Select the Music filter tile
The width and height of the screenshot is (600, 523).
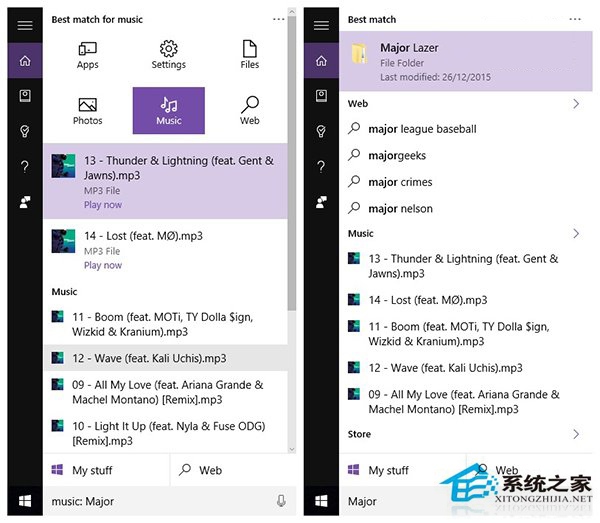(x=168, y=111)
